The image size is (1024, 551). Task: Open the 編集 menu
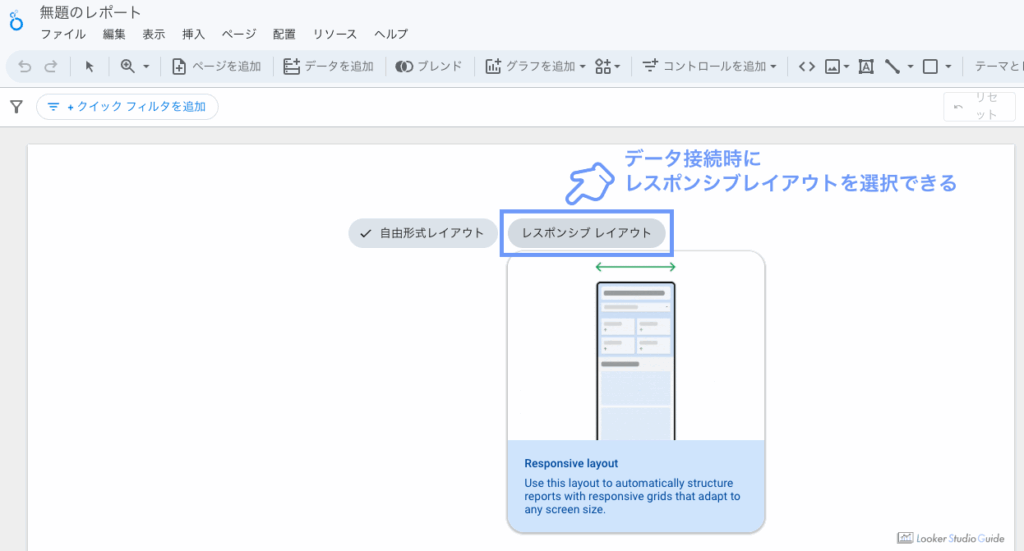tap(114, 35)
